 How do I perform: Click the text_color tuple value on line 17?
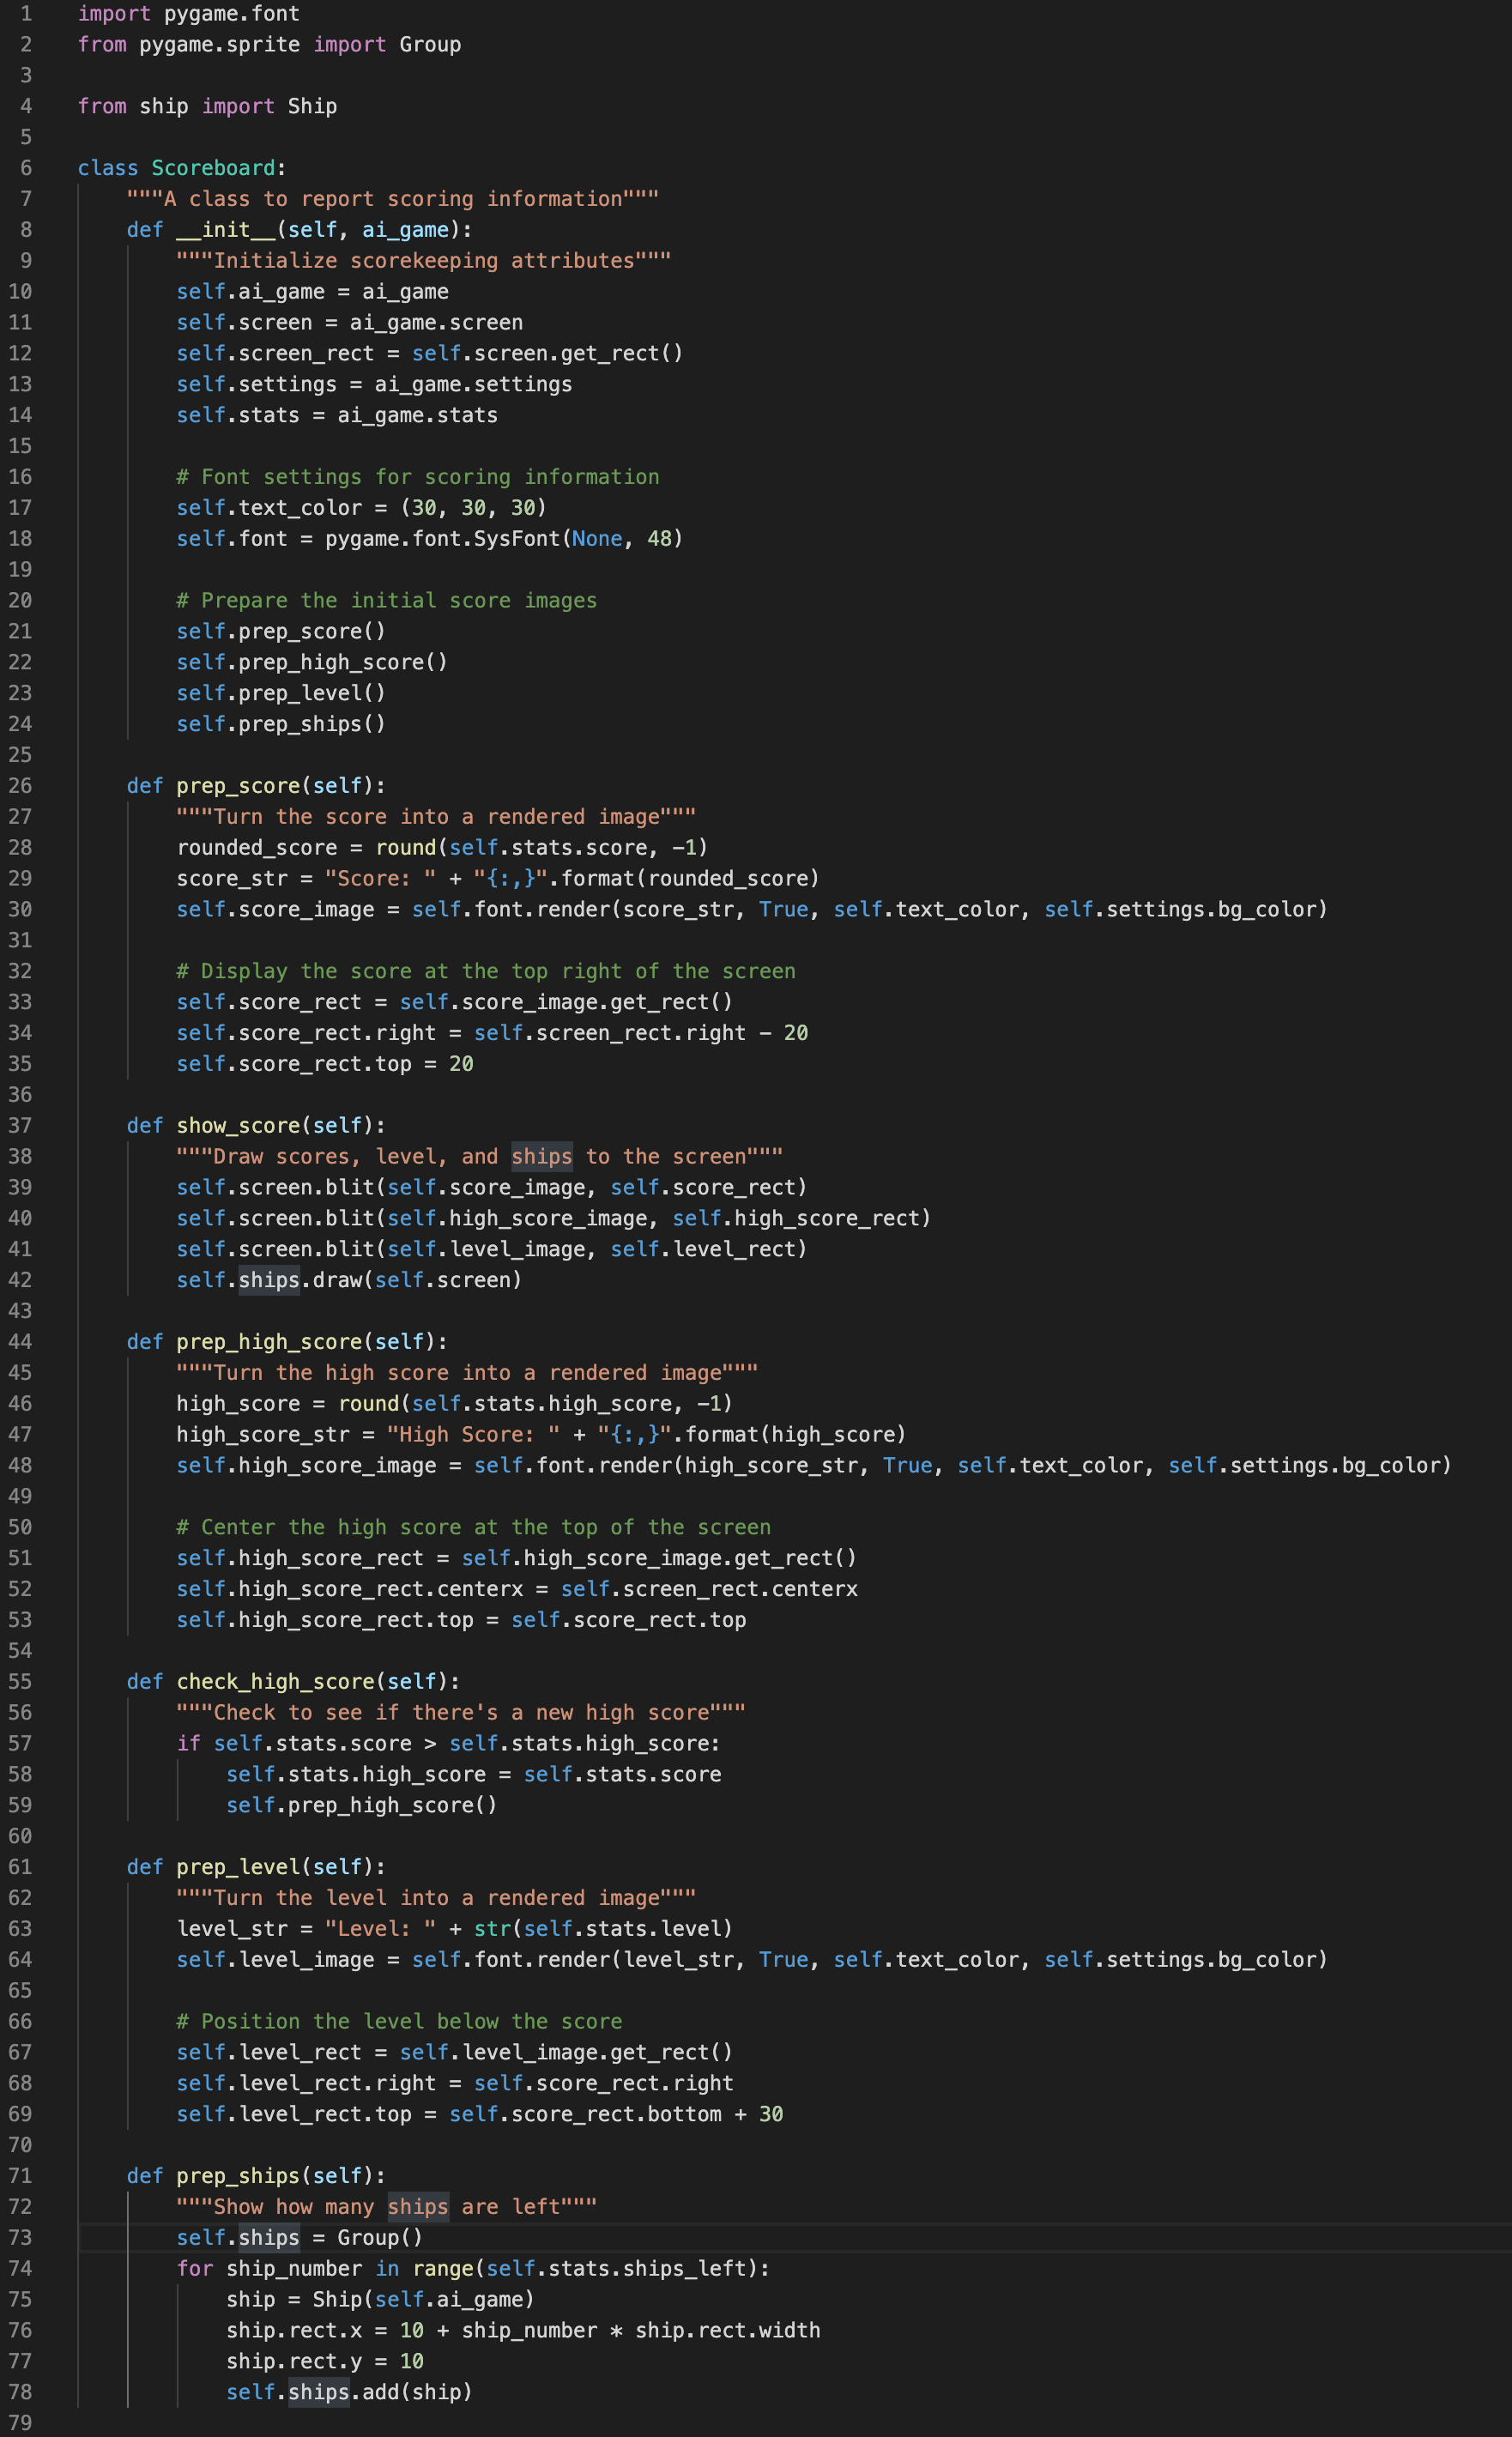(473, 508)
